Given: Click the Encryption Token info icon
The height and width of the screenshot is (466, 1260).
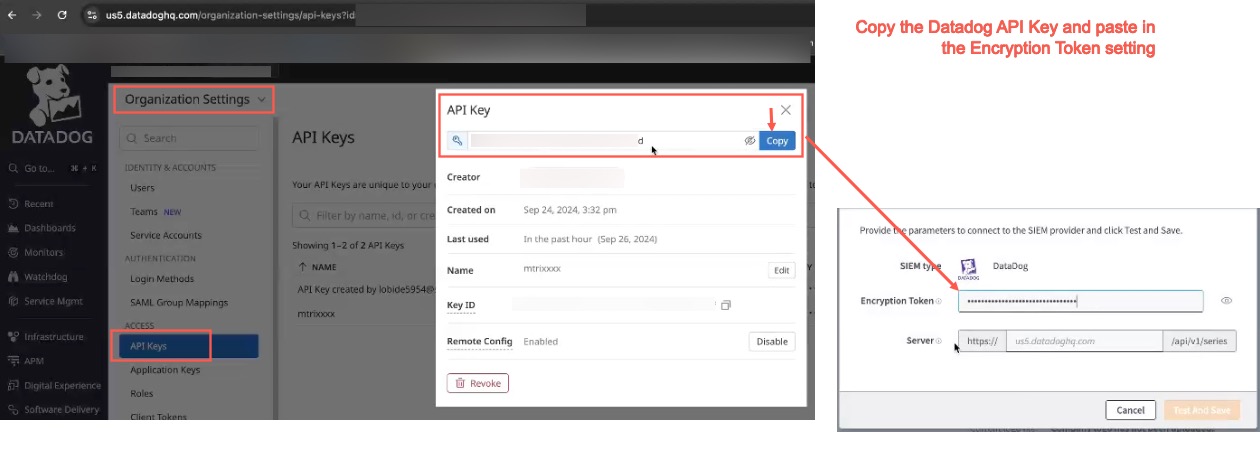Looking at the screenshot, I should pyautogui.click(x=939, y=301).
